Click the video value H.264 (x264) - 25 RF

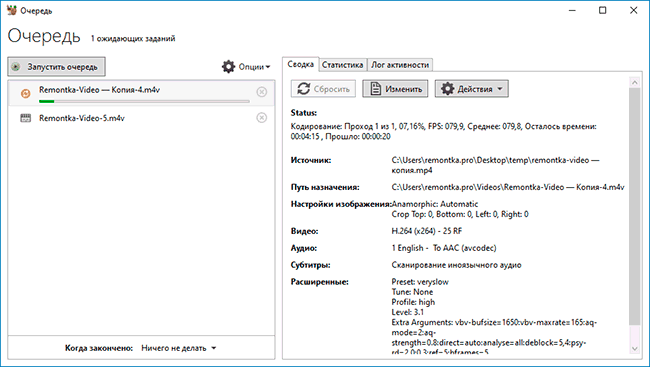tap(427, 231)
